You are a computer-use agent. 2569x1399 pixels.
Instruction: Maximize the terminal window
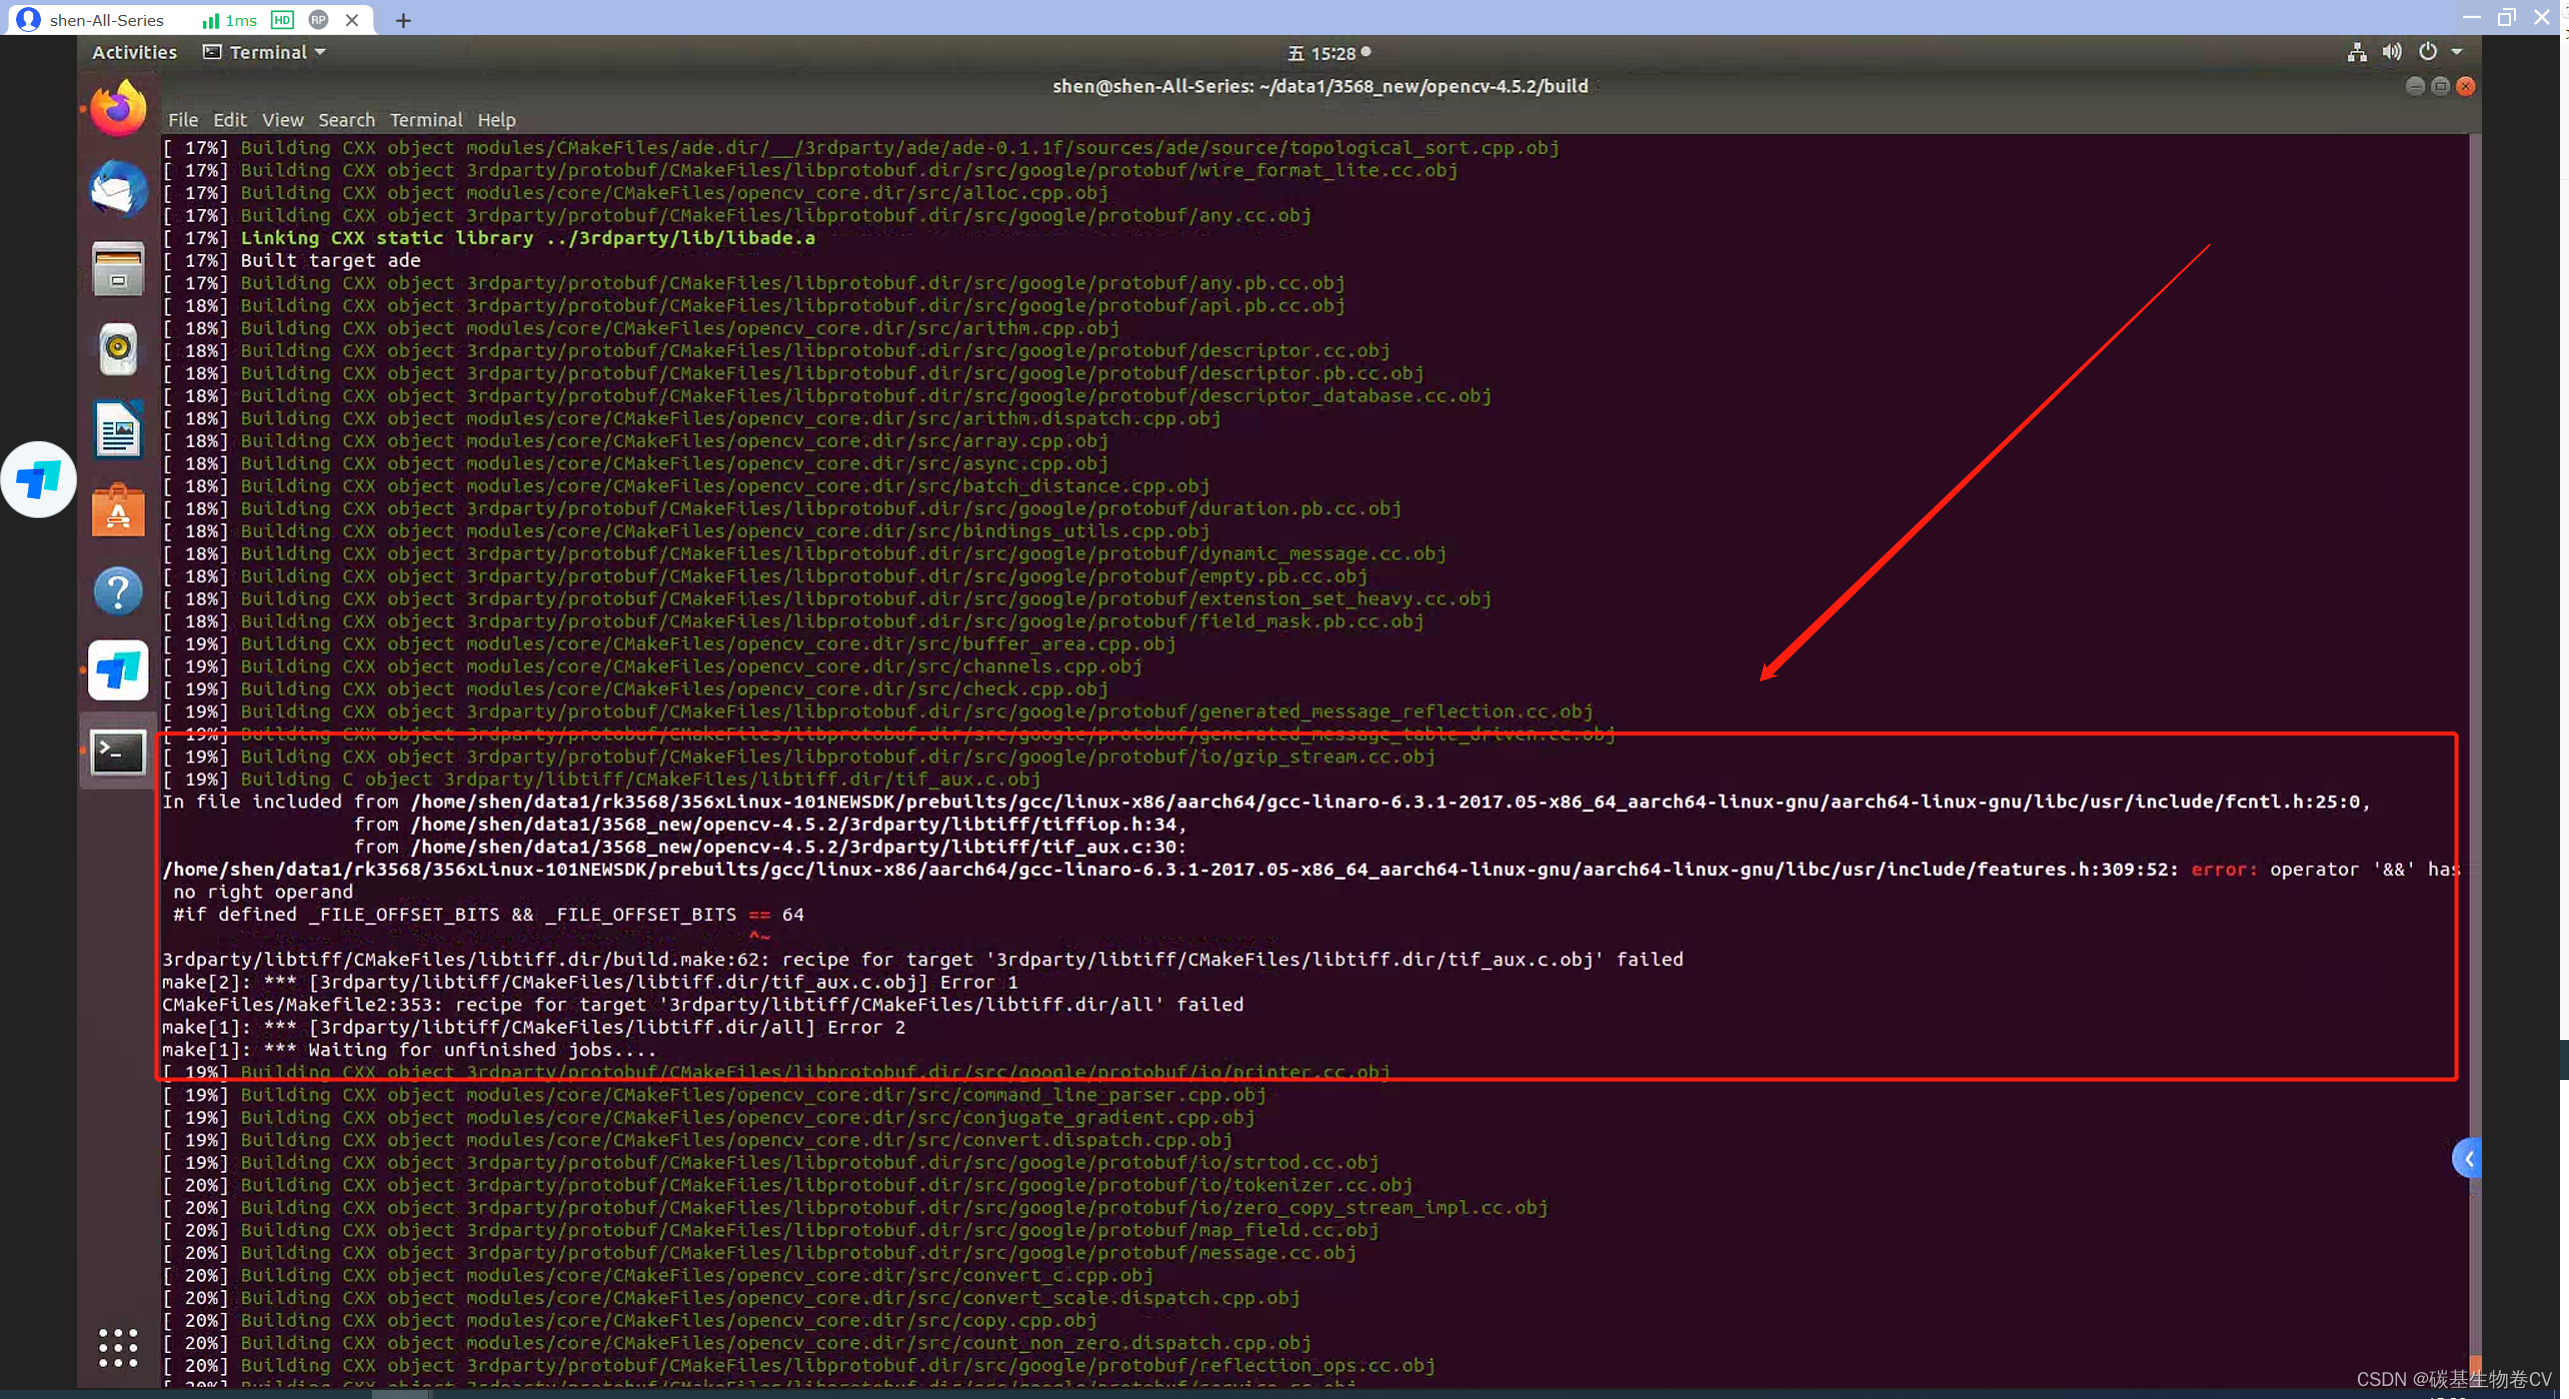click(x=2440, y=86)
